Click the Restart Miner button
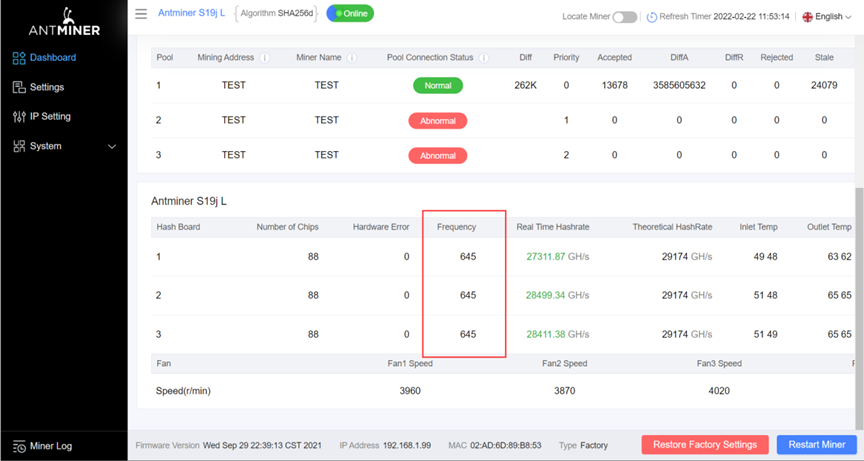 [816, 444]
